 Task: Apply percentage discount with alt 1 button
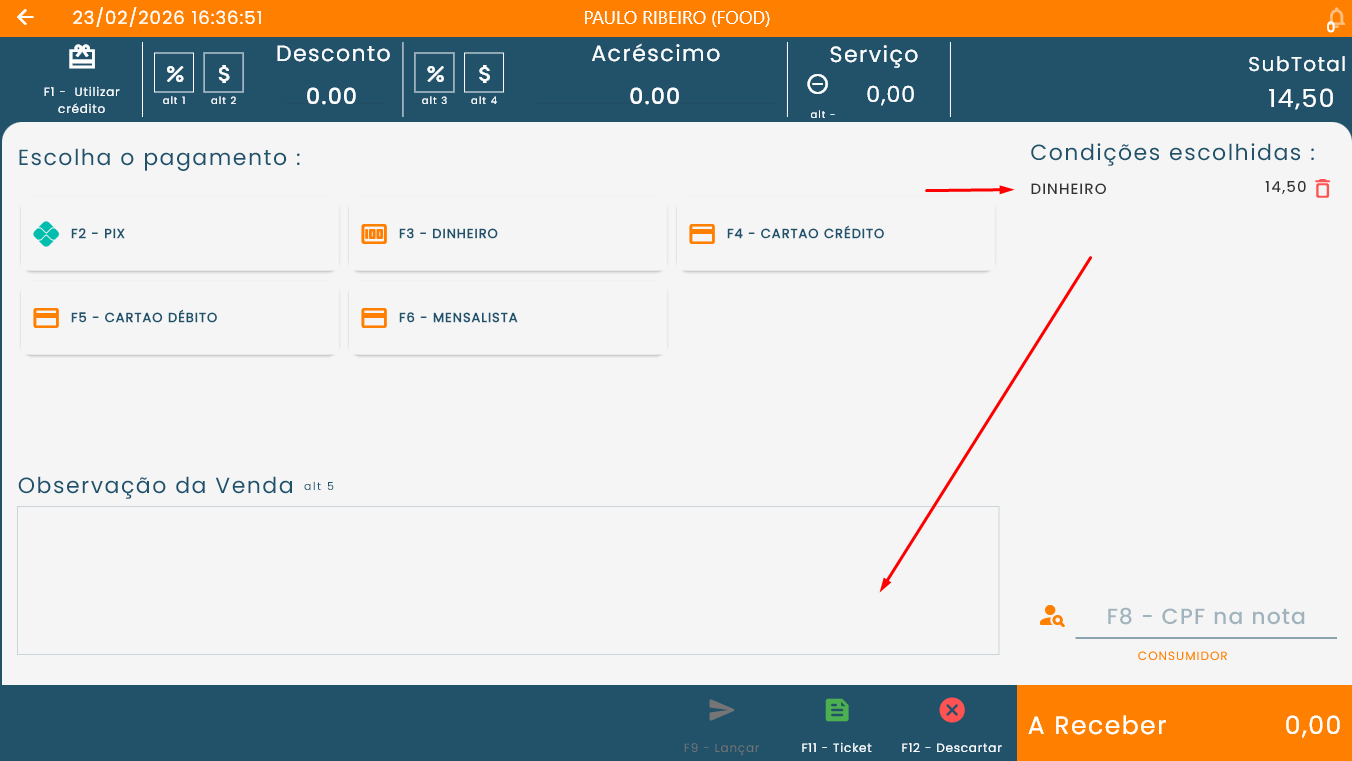[175, 73]
